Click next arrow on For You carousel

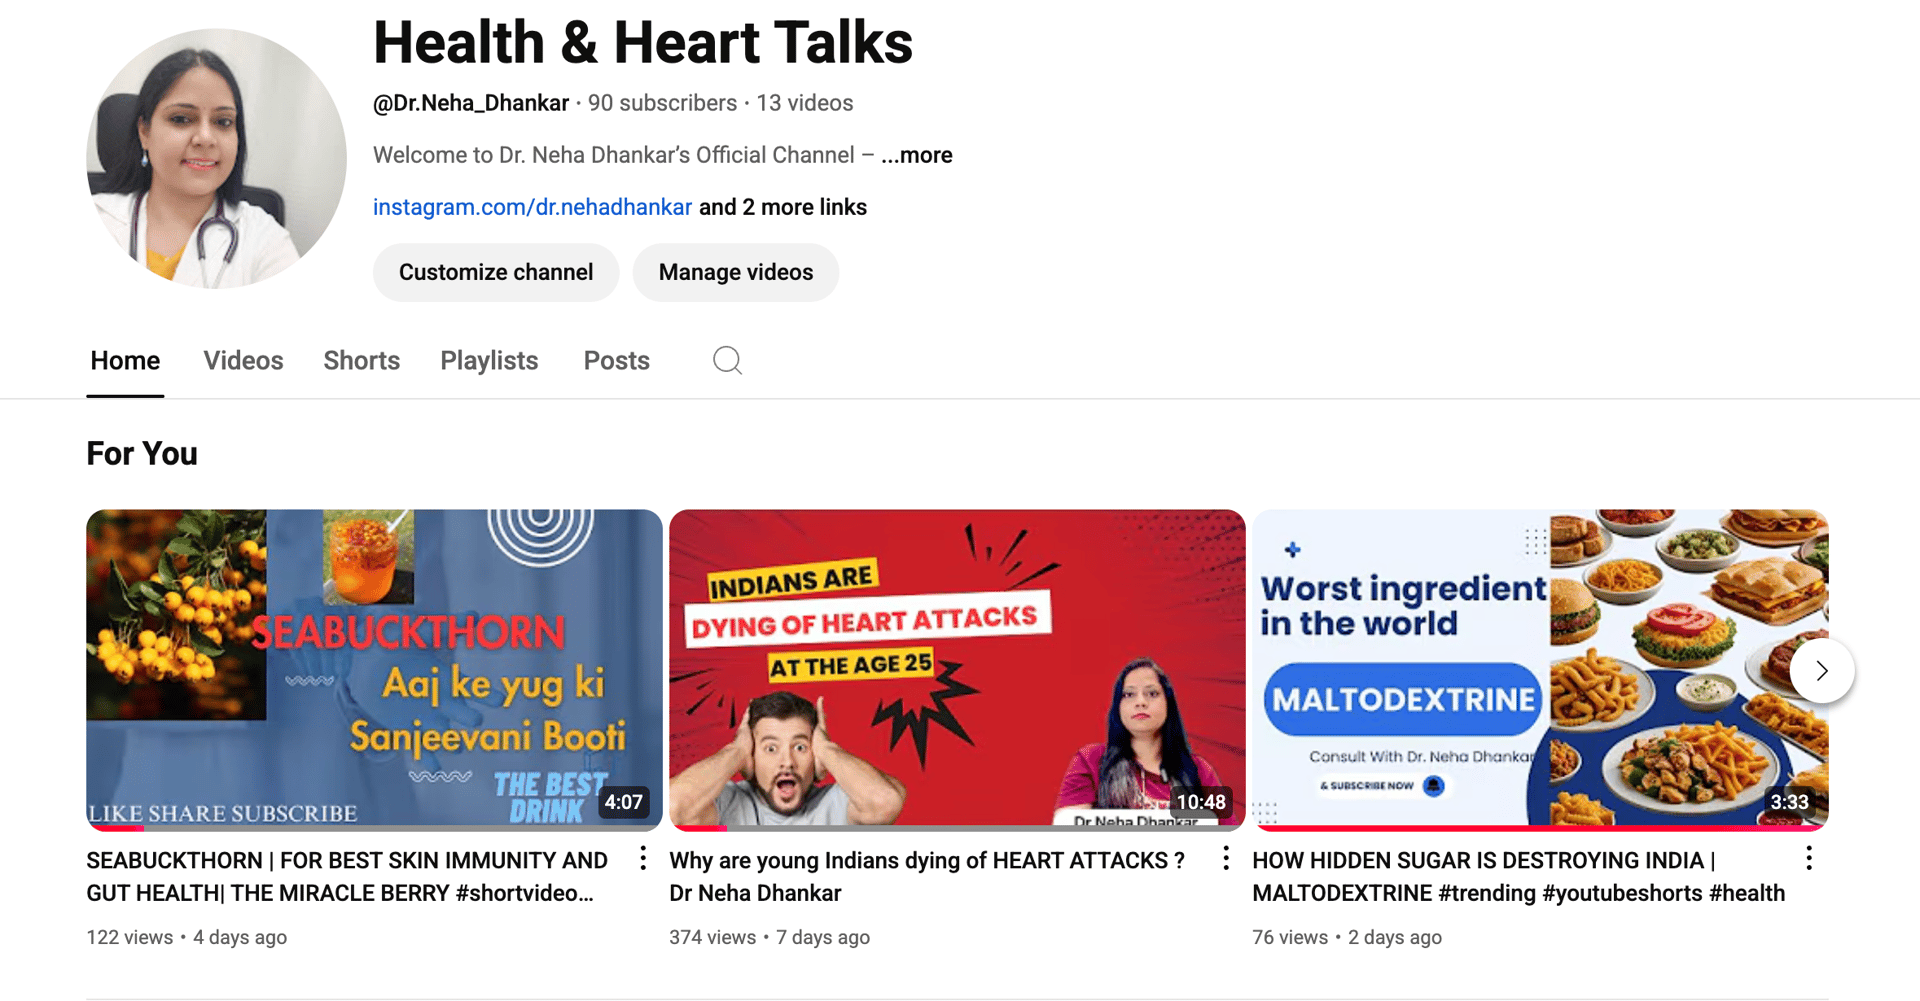[x=1822, y=671]
